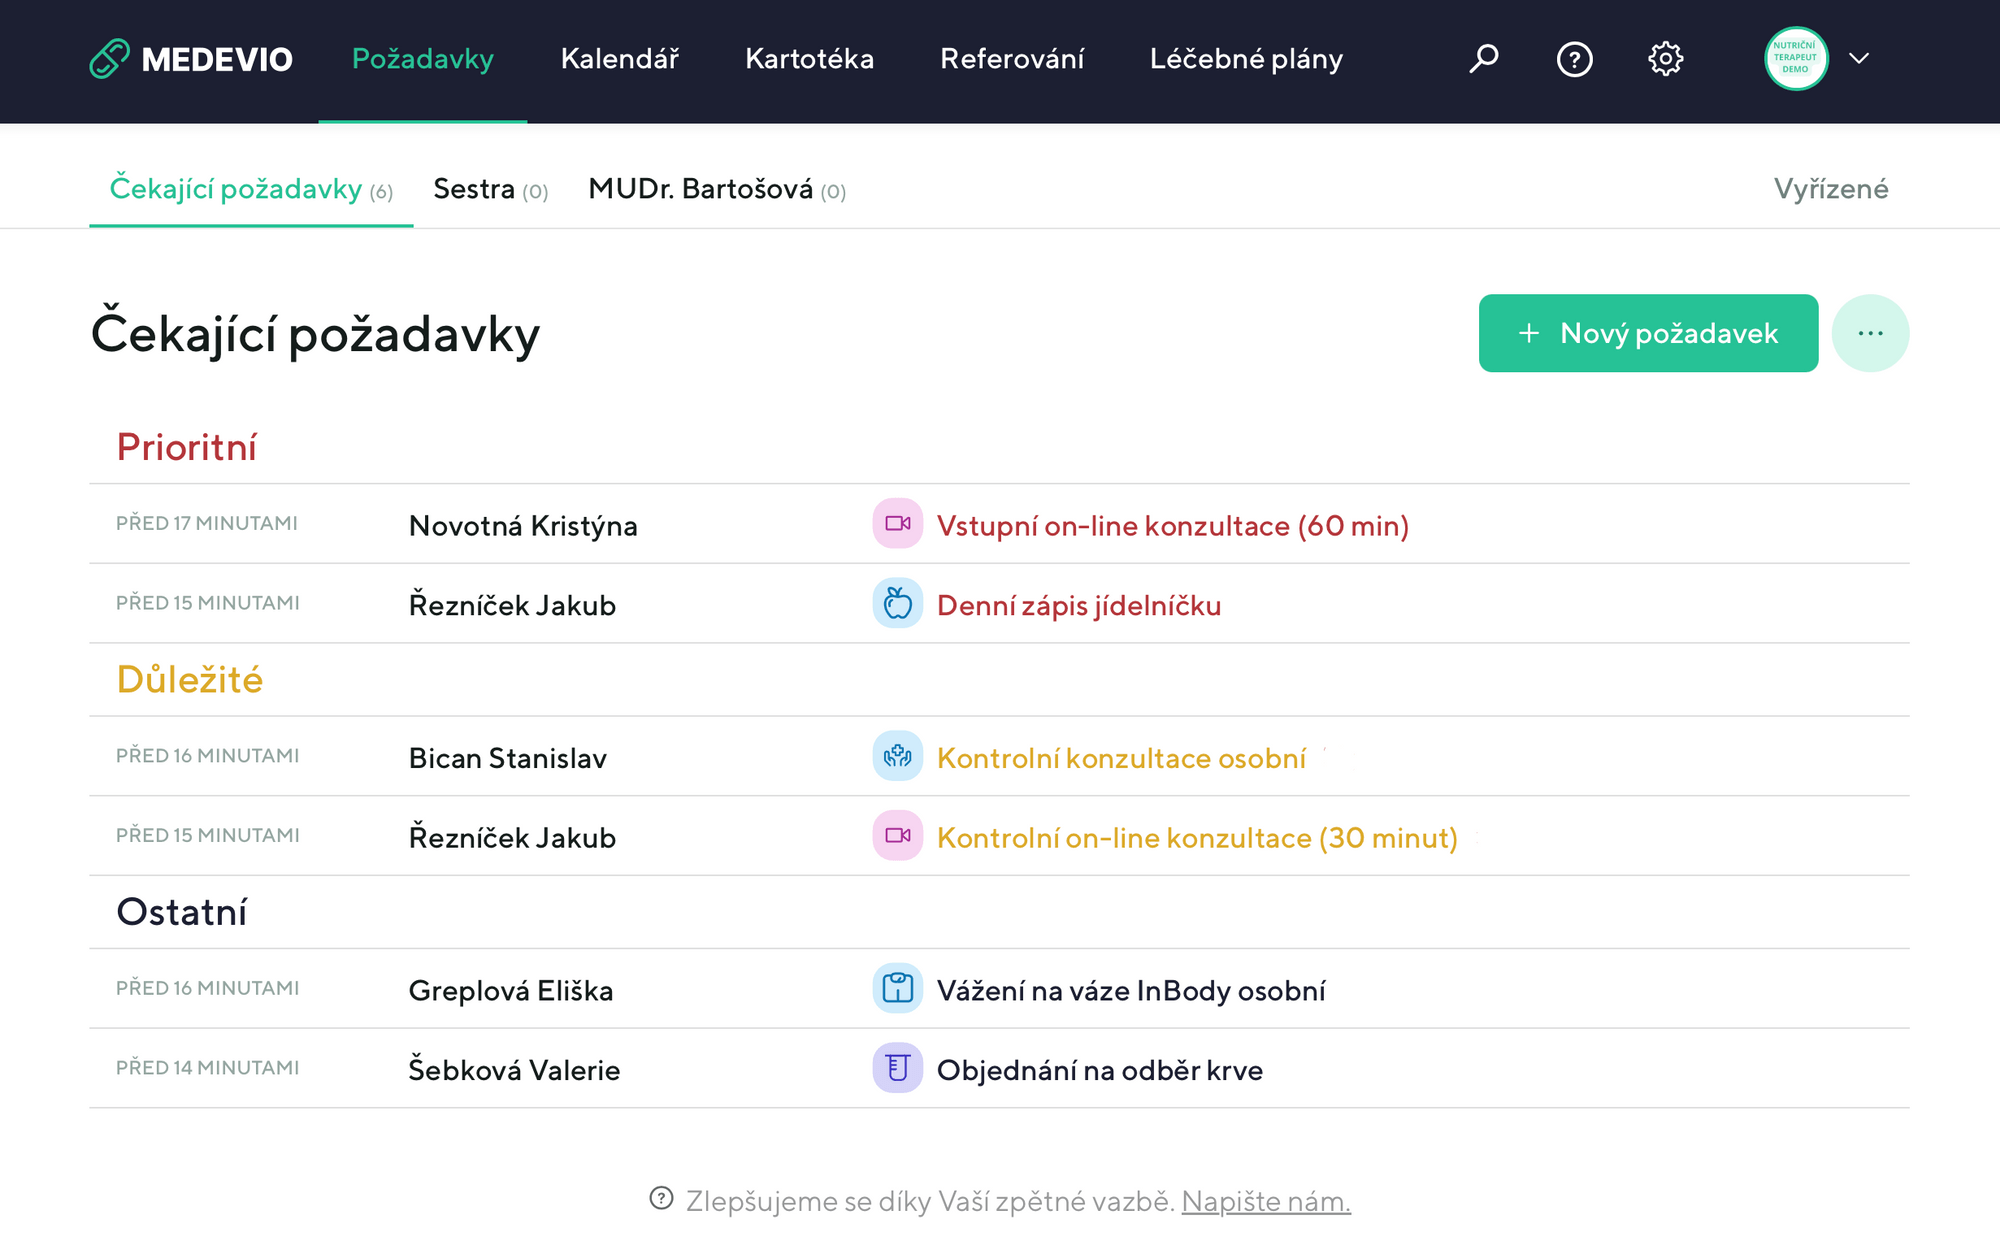Open the help question mark icon
Screen dimensions: 2000x1250
(1574, 59)
